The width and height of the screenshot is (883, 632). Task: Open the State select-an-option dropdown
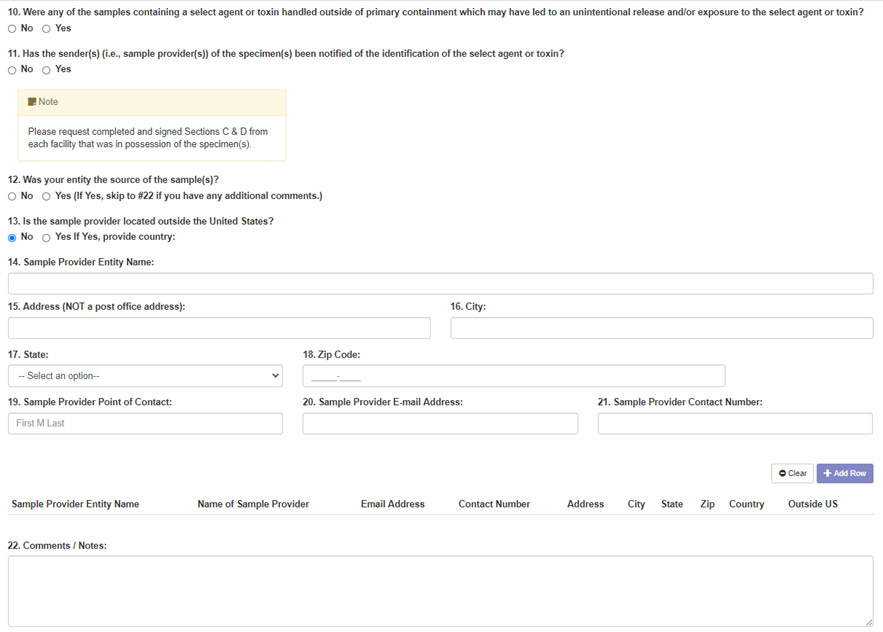(145, 376)
